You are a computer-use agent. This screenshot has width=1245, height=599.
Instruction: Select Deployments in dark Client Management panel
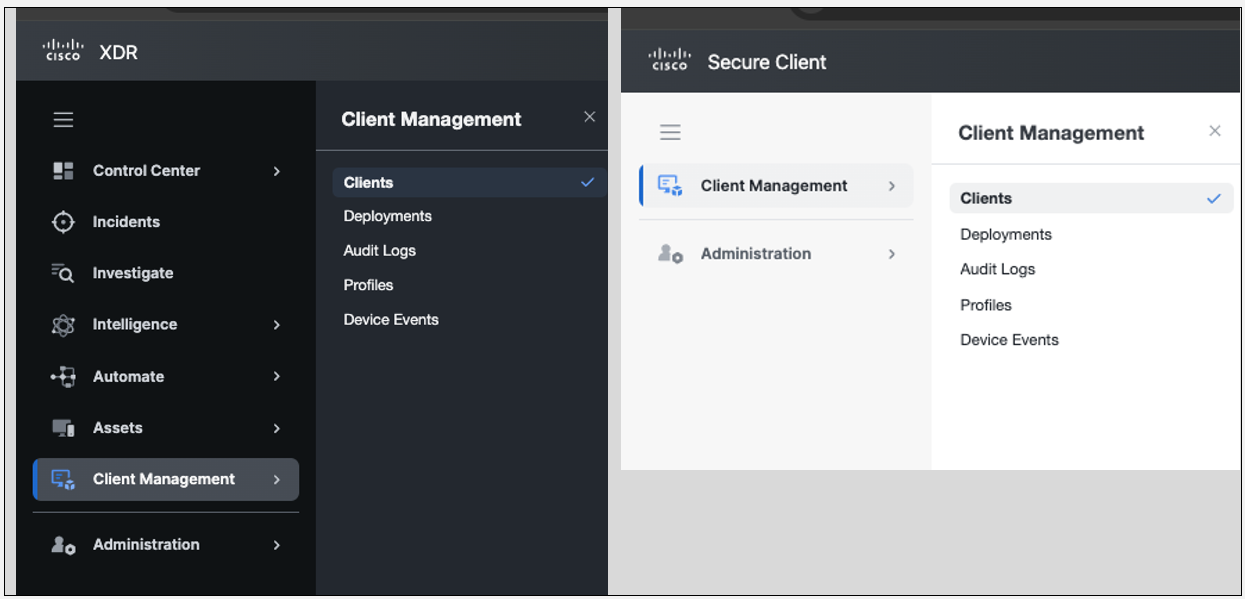388,216
